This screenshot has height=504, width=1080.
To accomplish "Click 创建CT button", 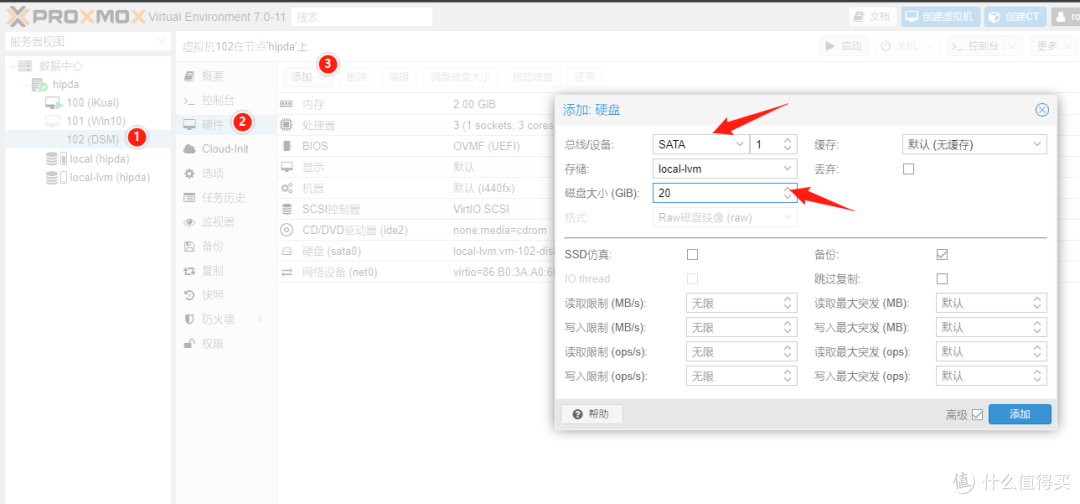I will 1015,17.
